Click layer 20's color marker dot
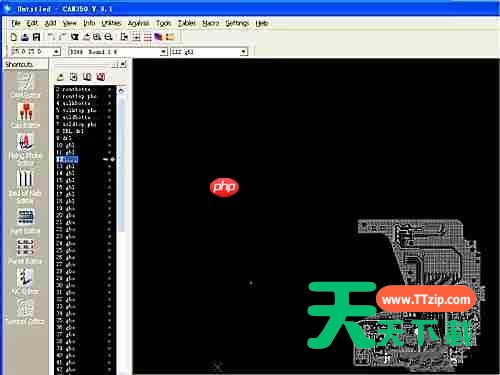500x375 pixels. 110,215
